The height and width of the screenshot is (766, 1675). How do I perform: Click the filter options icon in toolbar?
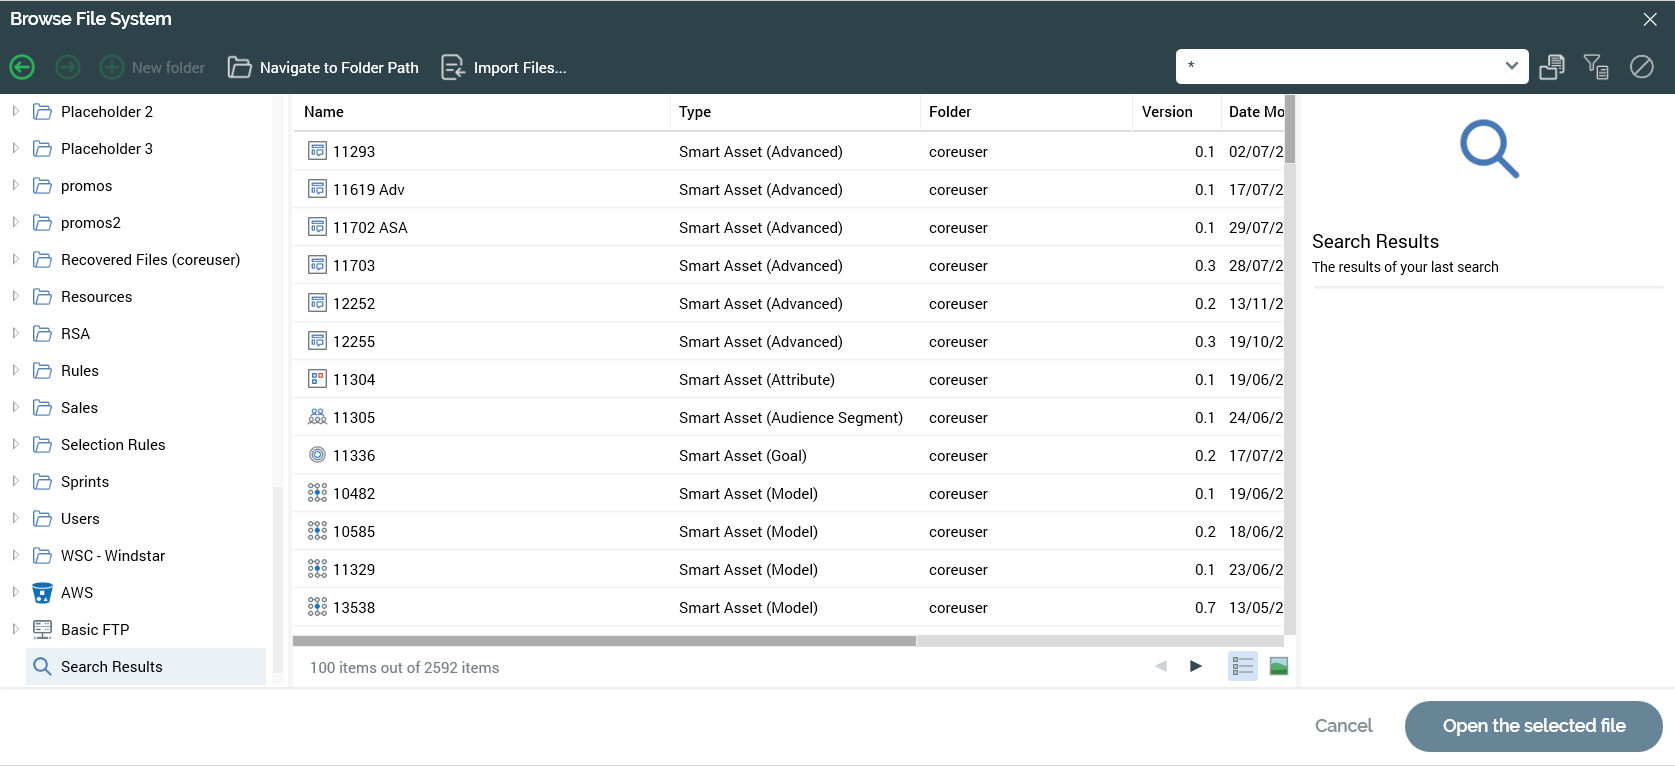pyautogui.click(x=1596, y=67)
